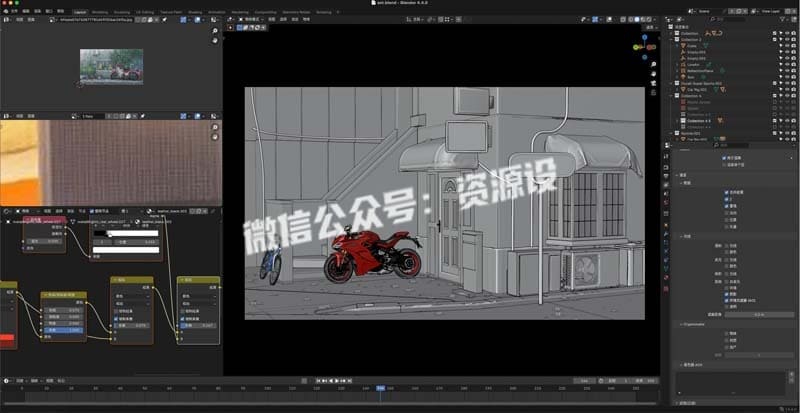Expand the Collection 2 tree arrow

pyautogui.click(x=672, y=39)
